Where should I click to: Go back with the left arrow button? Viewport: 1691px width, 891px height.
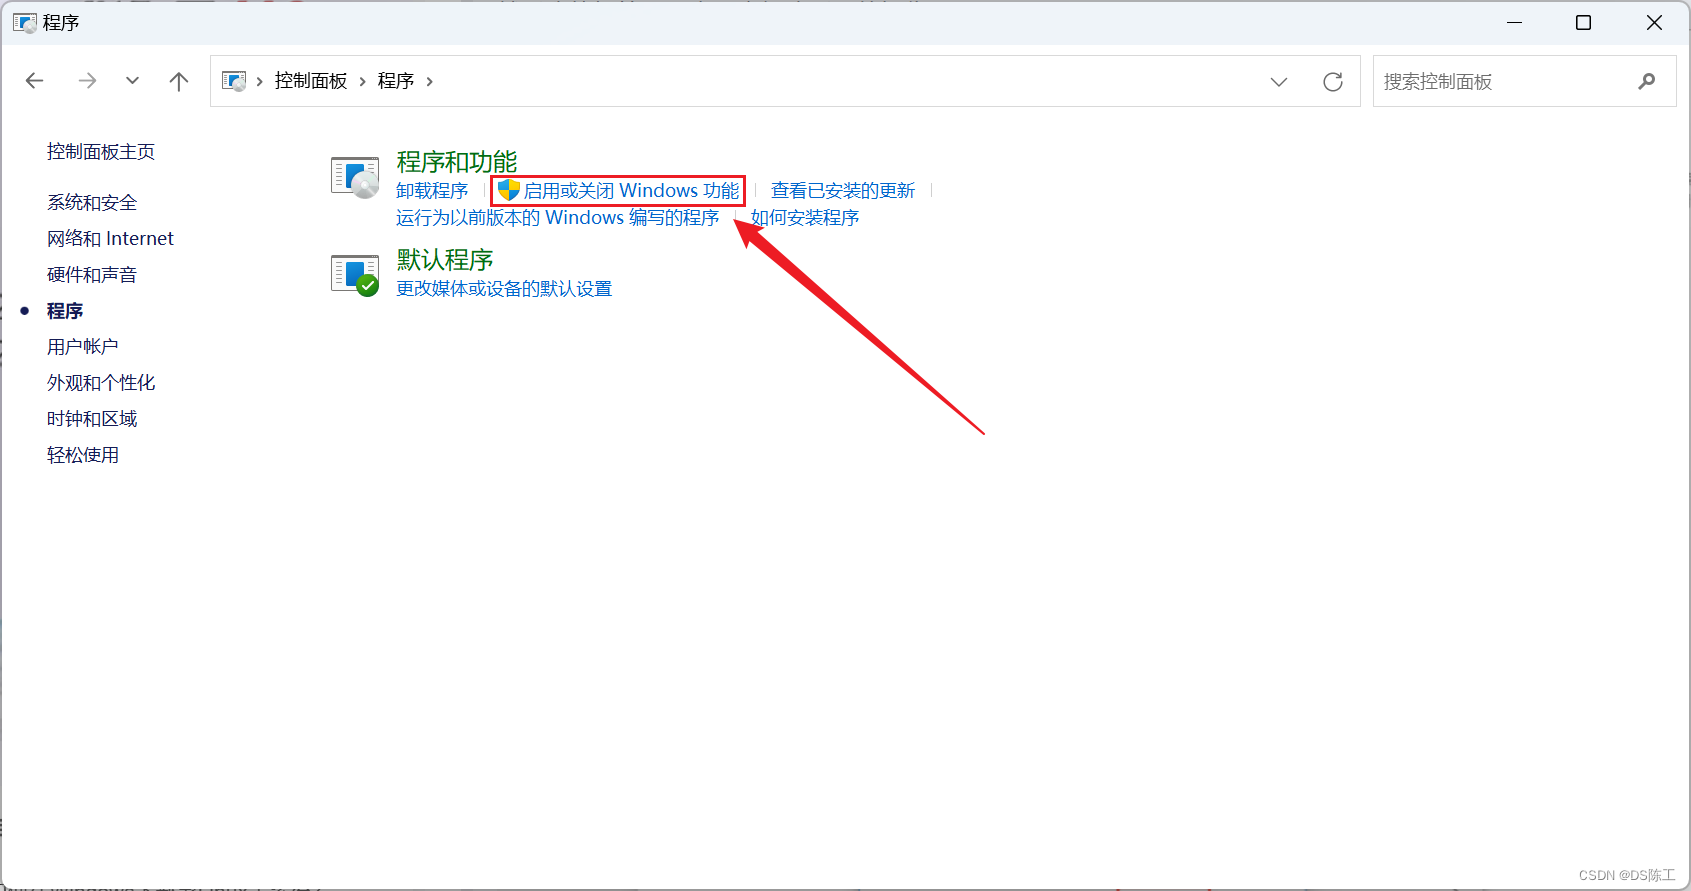pos(35,81)
